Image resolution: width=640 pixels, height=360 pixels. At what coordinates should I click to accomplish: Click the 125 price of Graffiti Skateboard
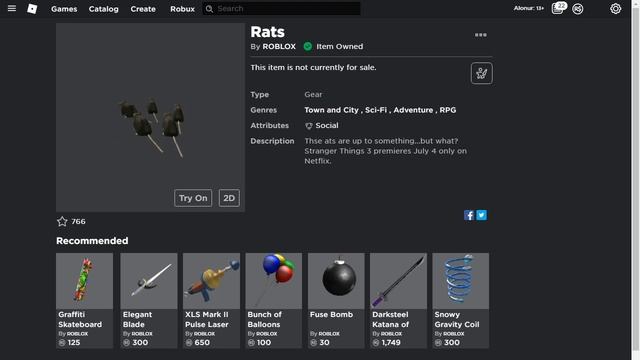(x=74, y=342)
